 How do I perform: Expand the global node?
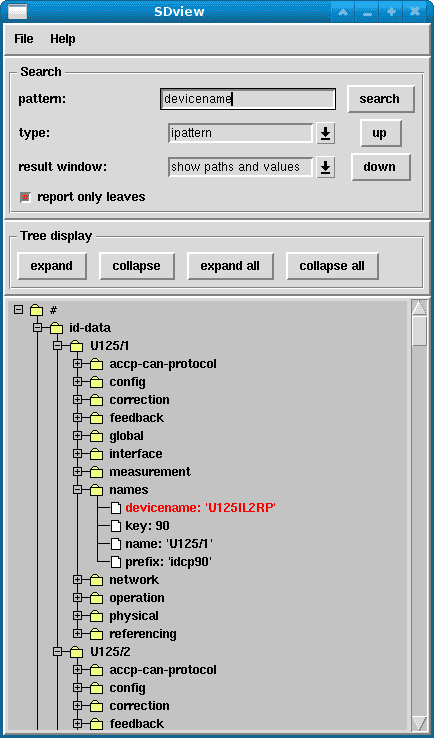click(78, 436)
